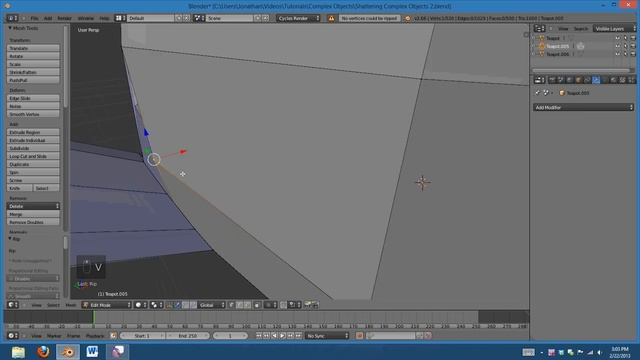
Task: Open the 3D view editor type selector
Action: pos(13,305)
